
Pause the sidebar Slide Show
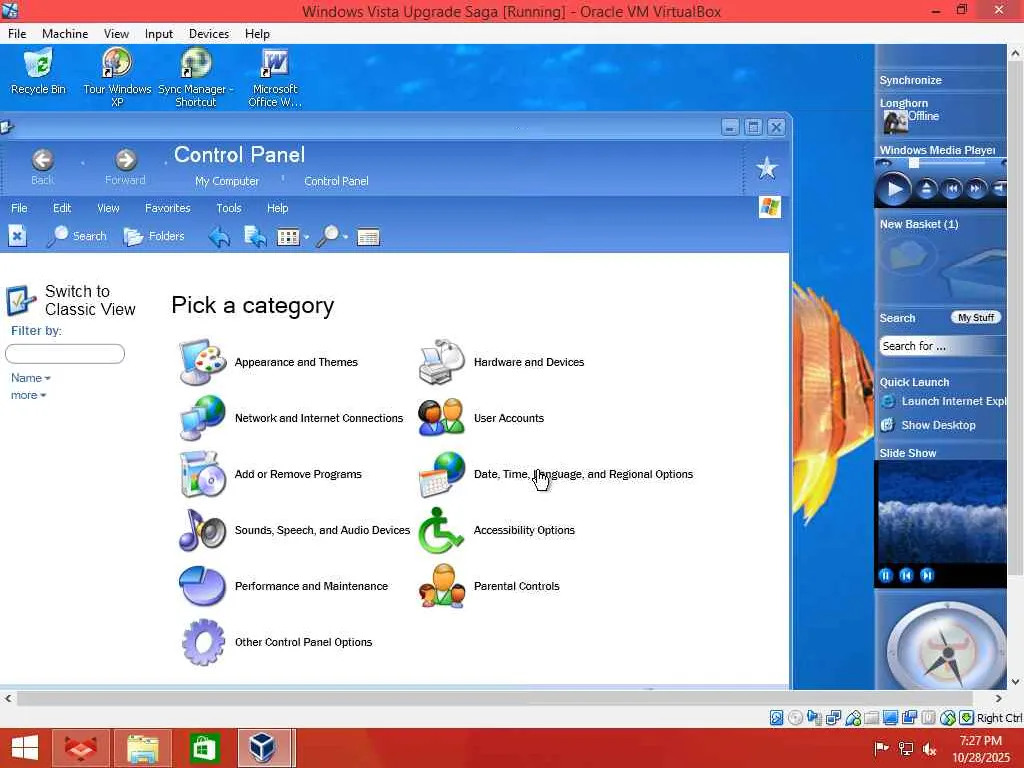886,575
